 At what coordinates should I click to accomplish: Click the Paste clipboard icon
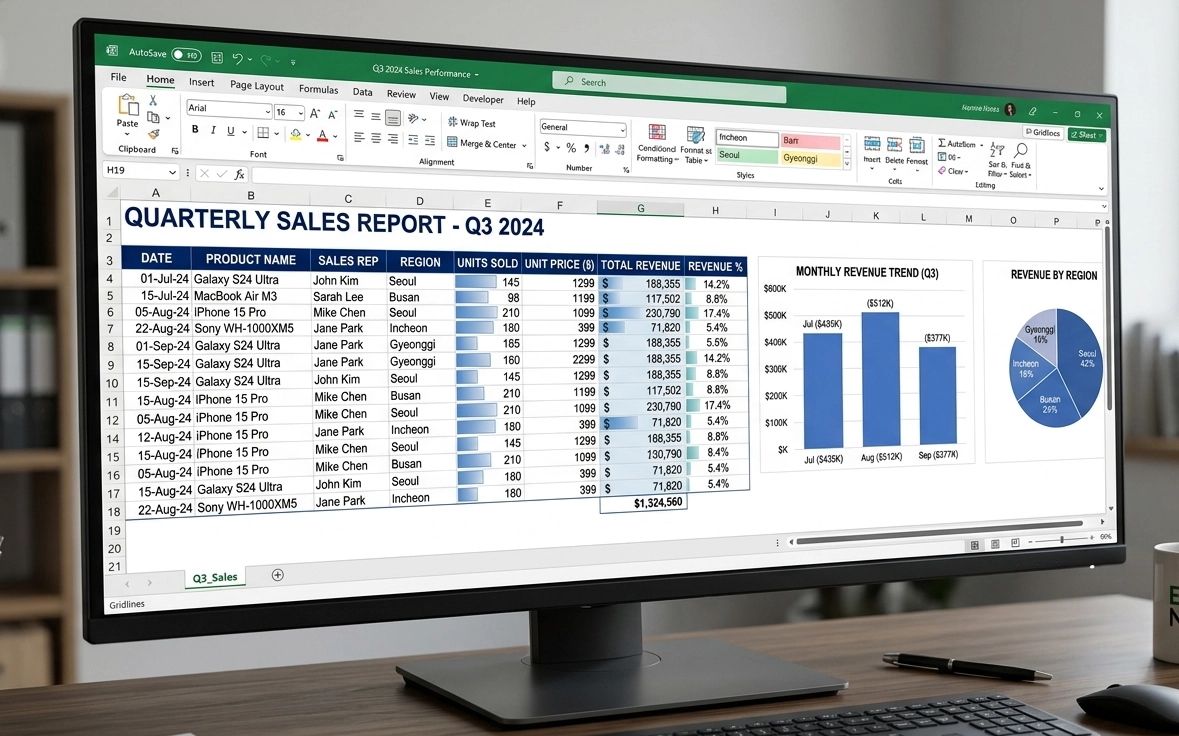128,104
